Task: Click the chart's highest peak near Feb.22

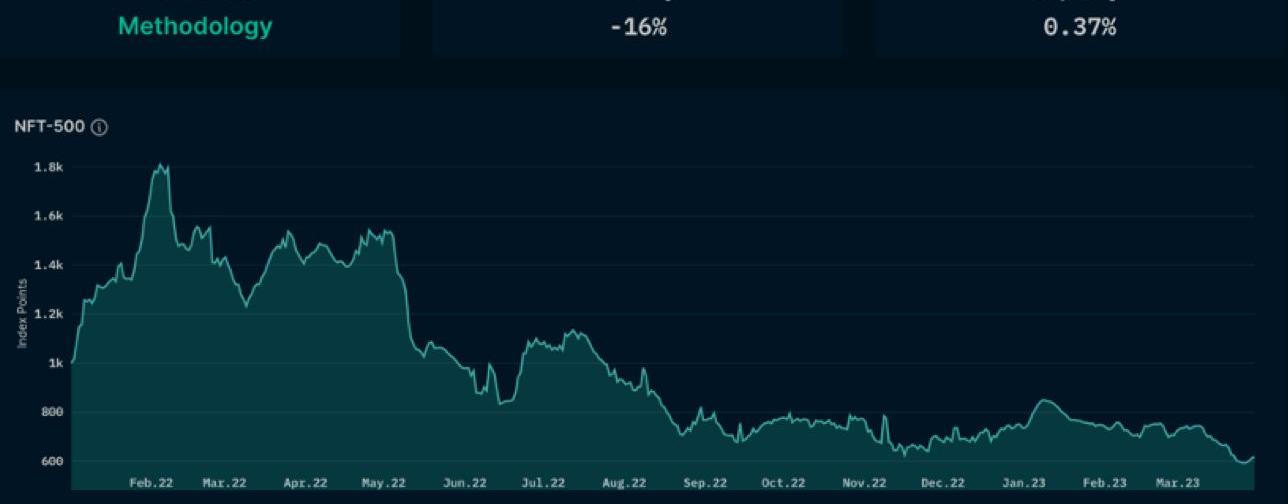Action: pos(161,165)
